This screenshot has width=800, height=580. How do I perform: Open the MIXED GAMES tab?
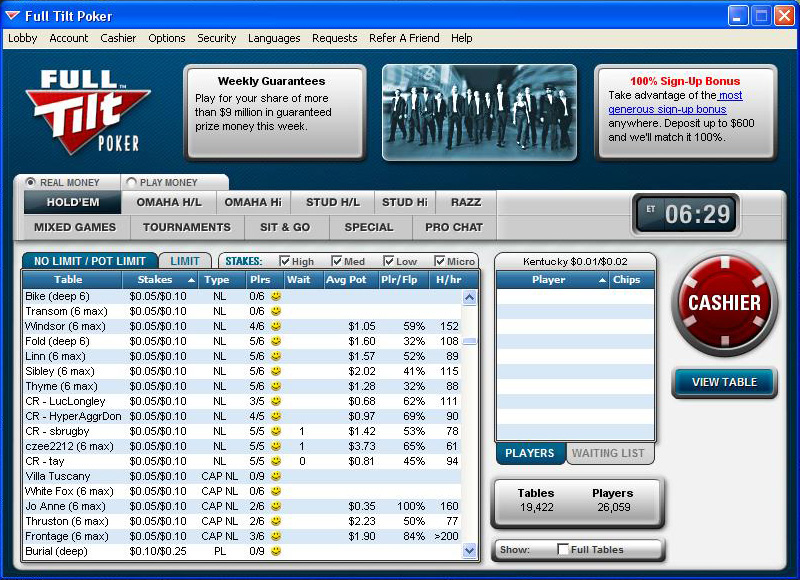tap(75, 228)
